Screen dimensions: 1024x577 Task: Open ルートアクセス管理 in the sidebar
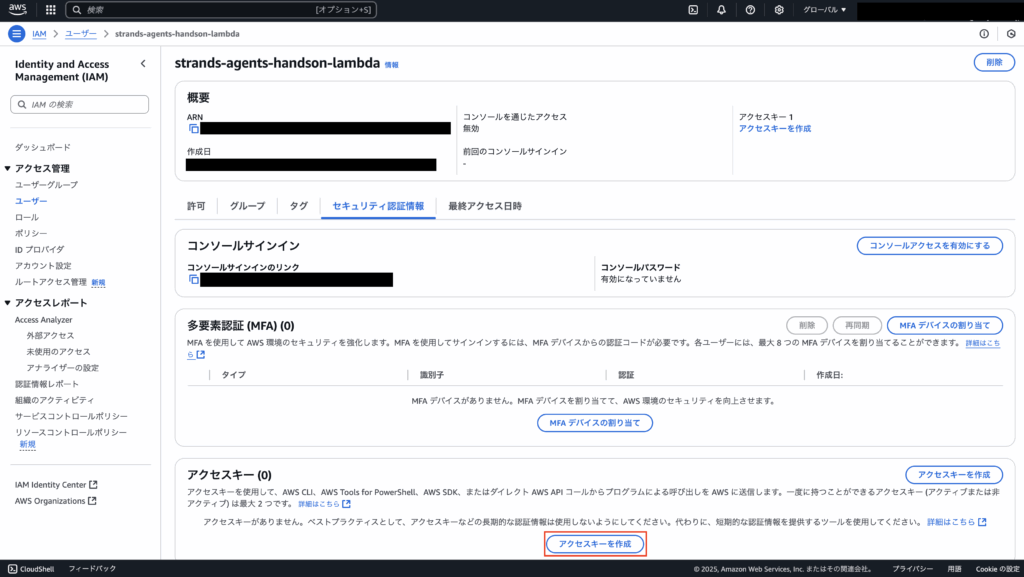click(51, 282)
